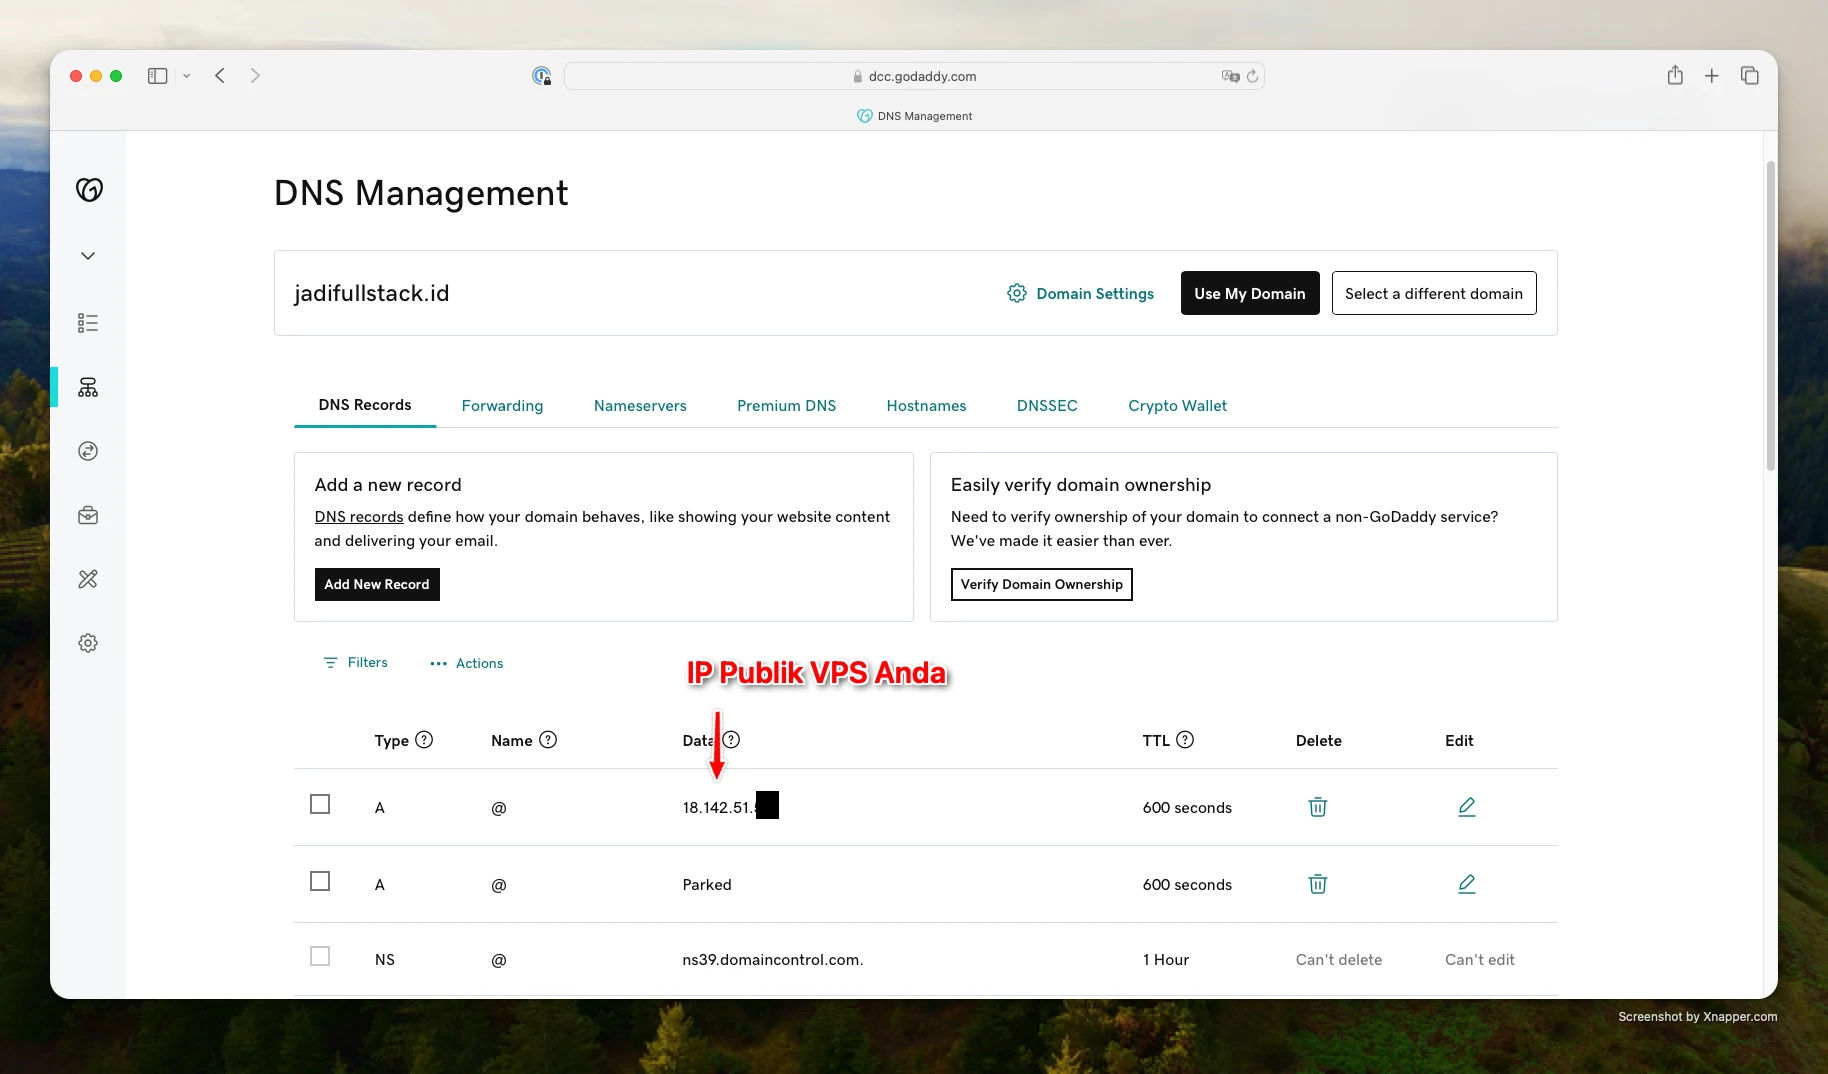Show help for the Data column

coord(732,740)
